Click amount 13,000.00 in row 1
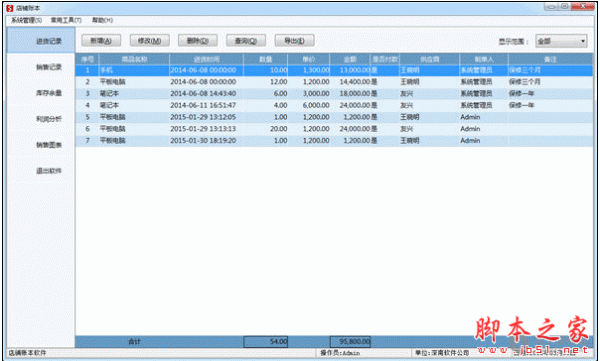This screenshot has height=361, width=600. coord(355,70)
